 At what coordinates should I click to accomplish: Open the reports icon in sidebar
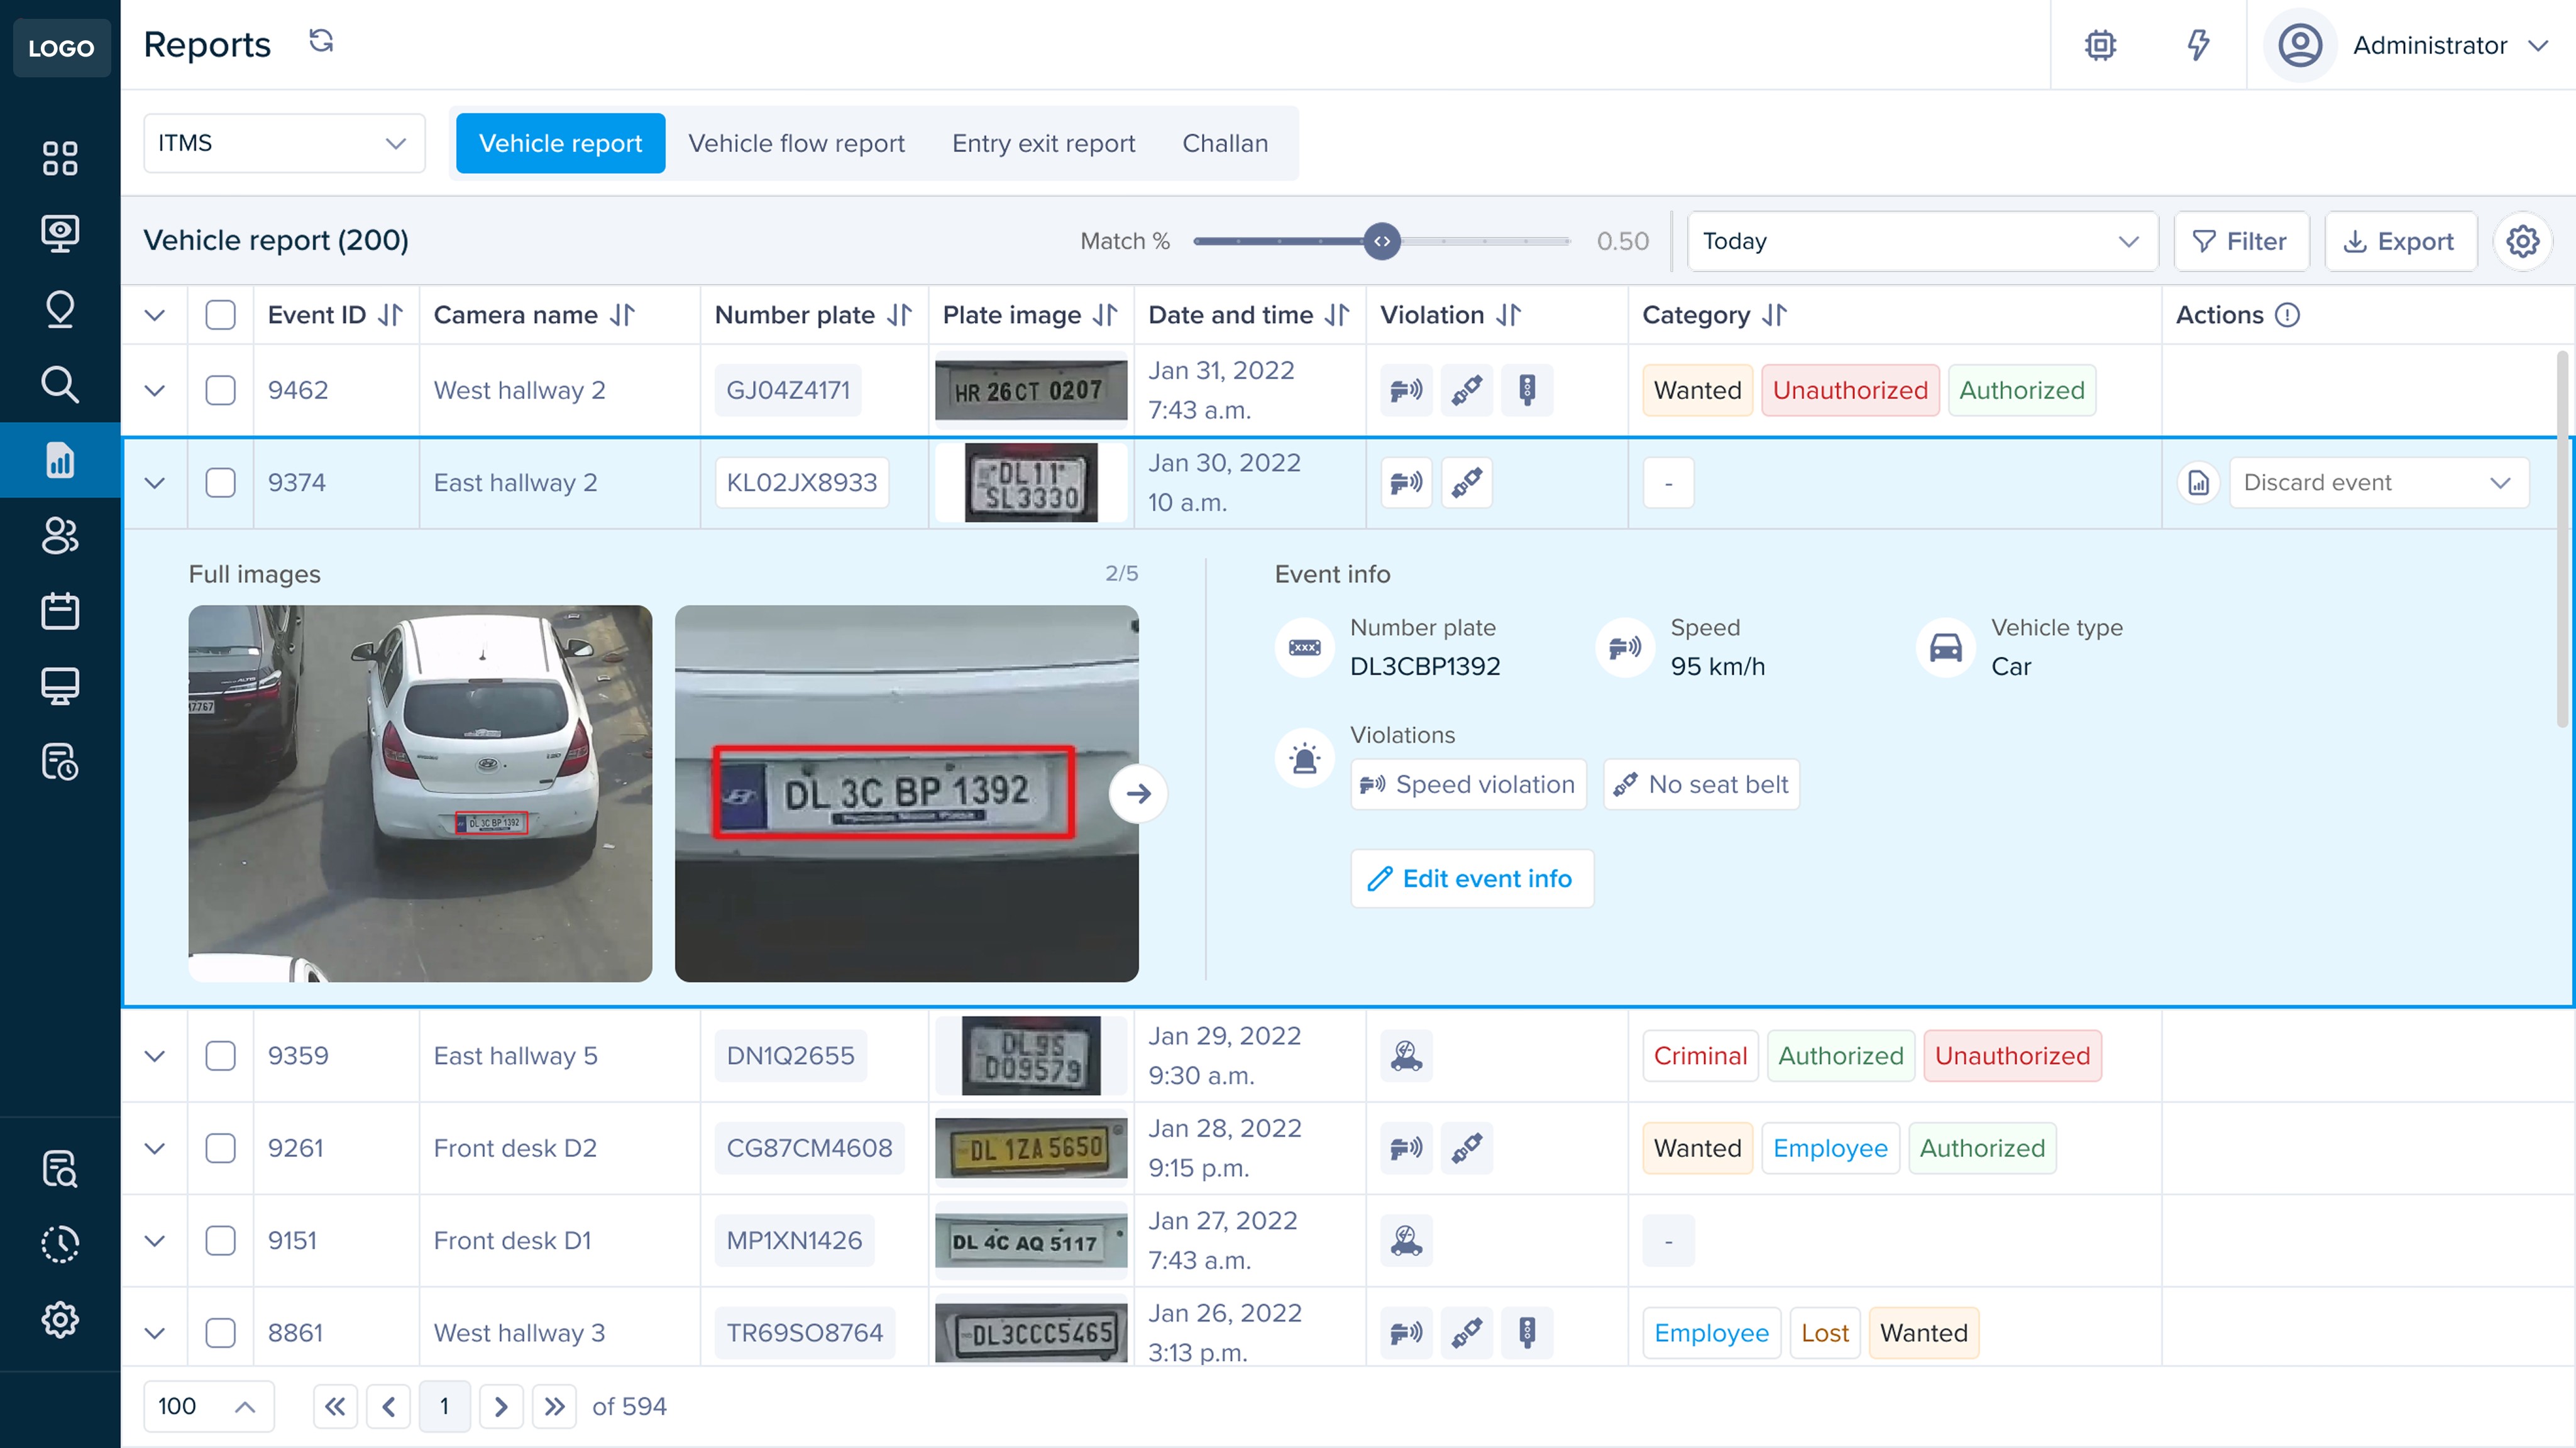60,460
